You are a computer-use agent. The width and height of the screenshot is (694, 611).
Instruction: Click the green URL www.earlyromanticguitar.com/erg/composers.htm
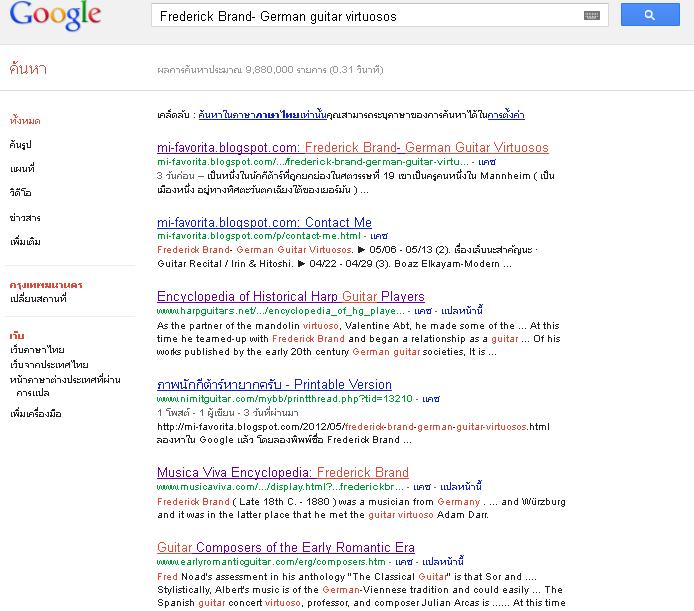coord(271,562)
